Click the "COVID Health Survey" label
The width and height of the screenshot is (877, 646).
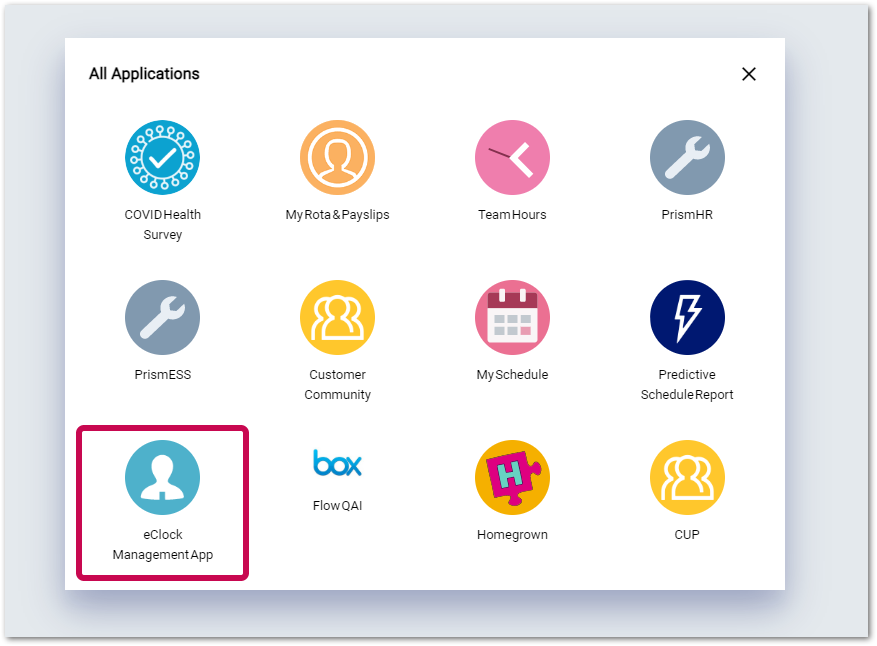pyautogui.click(x=163, y=224)
